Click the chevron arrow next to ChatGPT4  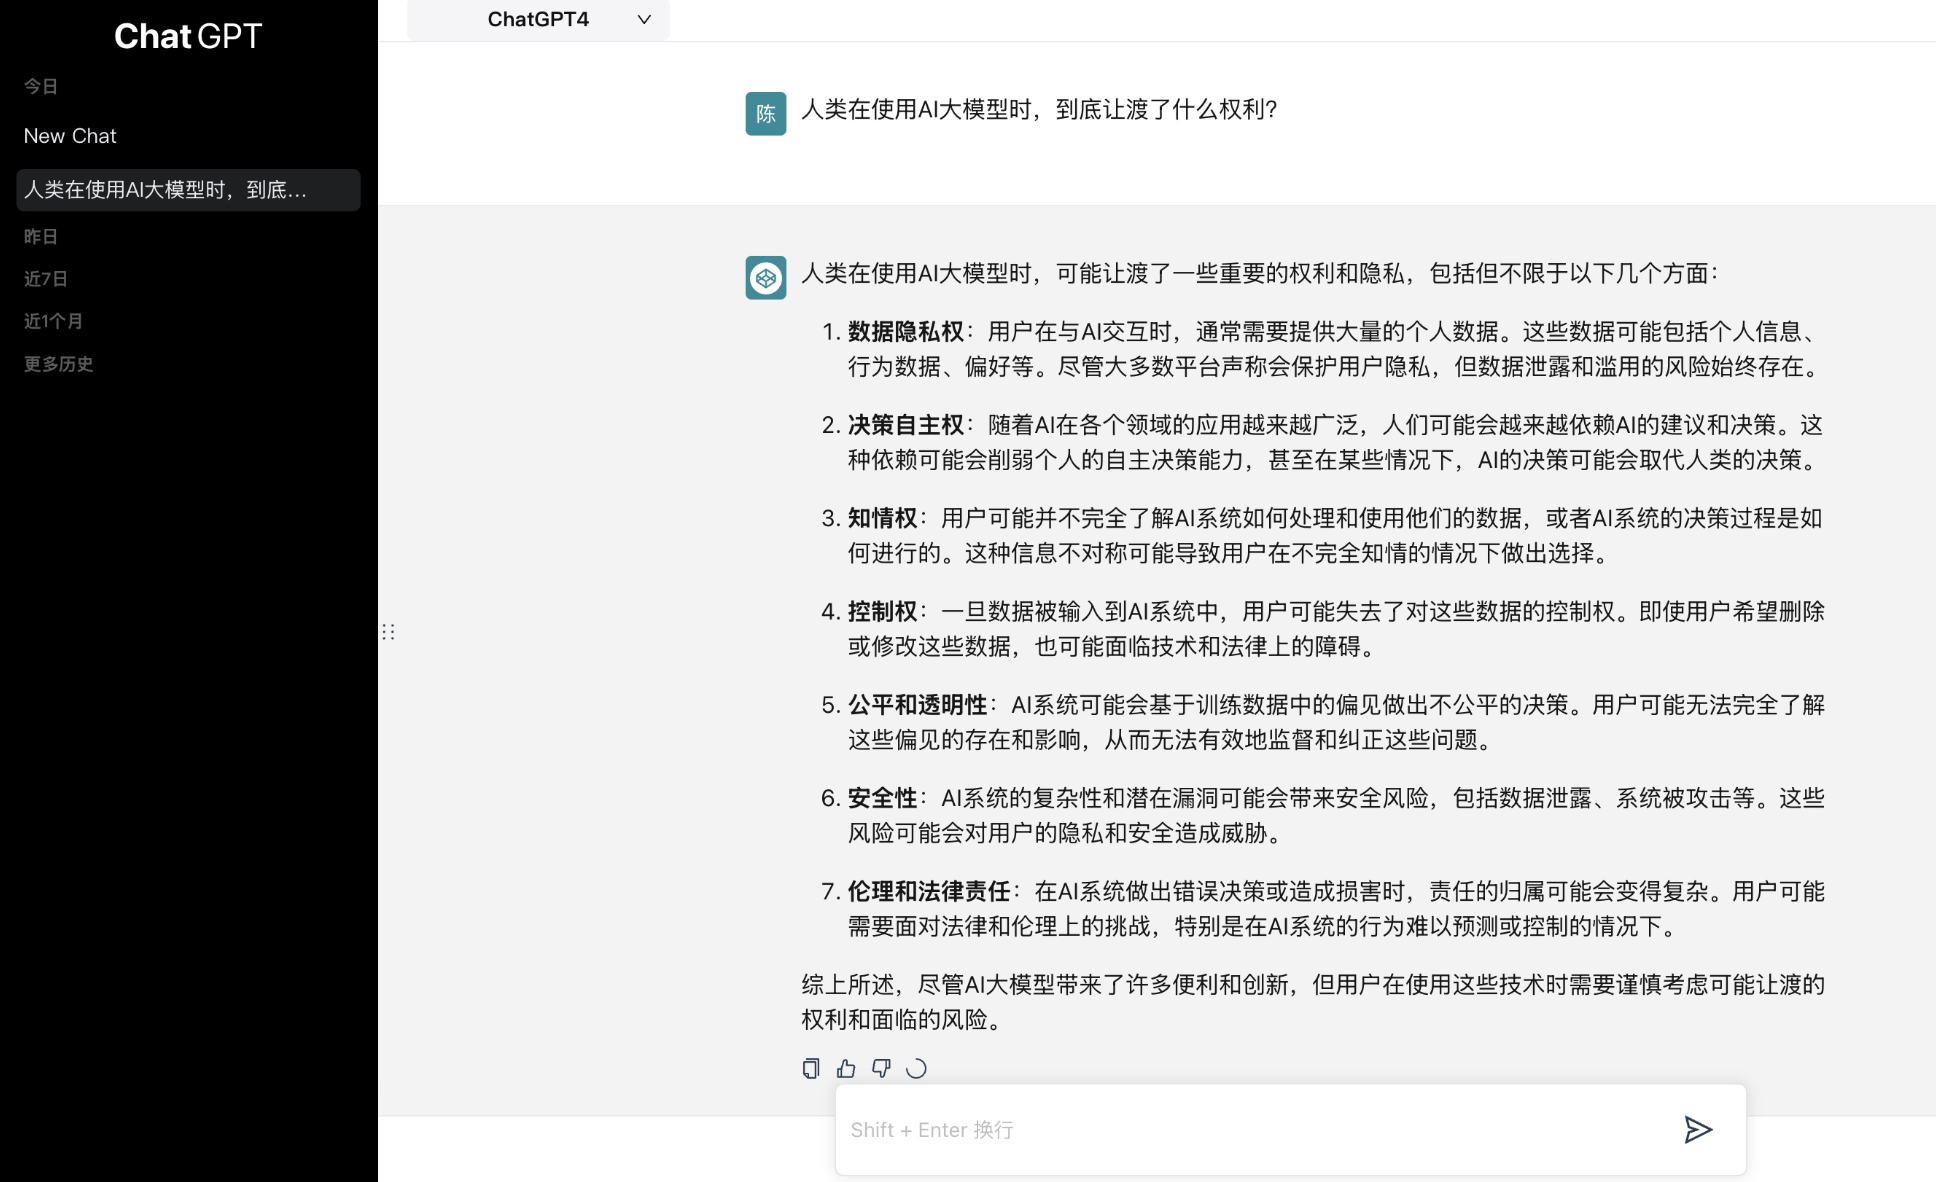click(x=644, y=20)
